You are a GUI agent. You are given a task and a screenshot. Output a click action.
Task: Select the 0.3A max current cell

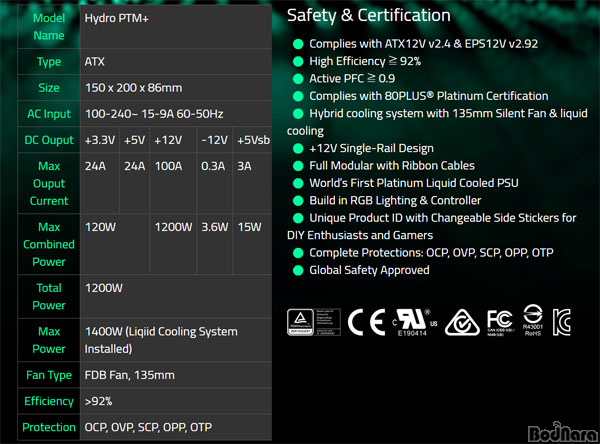[215, 183]
